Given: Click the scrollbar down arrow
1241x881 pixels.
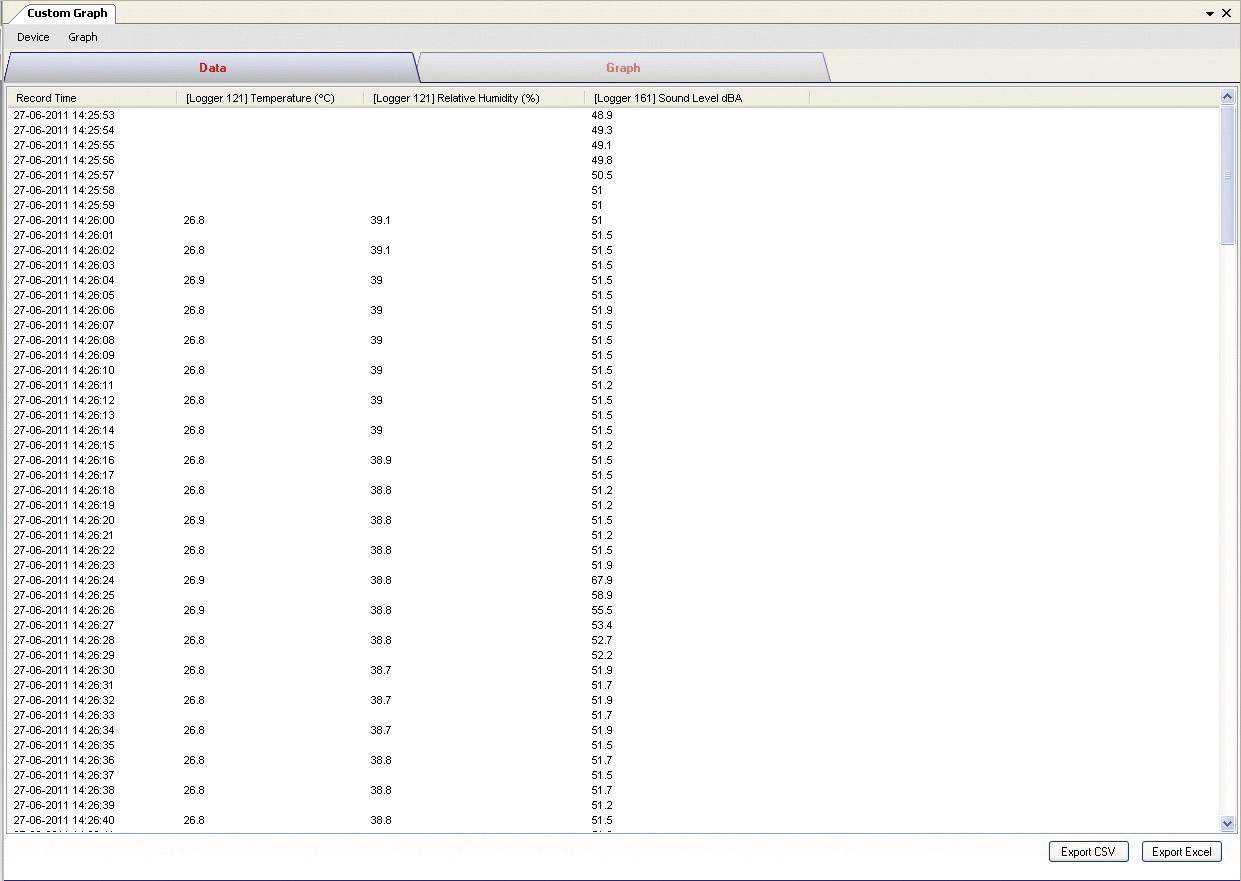Looking at the screenshot, I should 1228,823.
